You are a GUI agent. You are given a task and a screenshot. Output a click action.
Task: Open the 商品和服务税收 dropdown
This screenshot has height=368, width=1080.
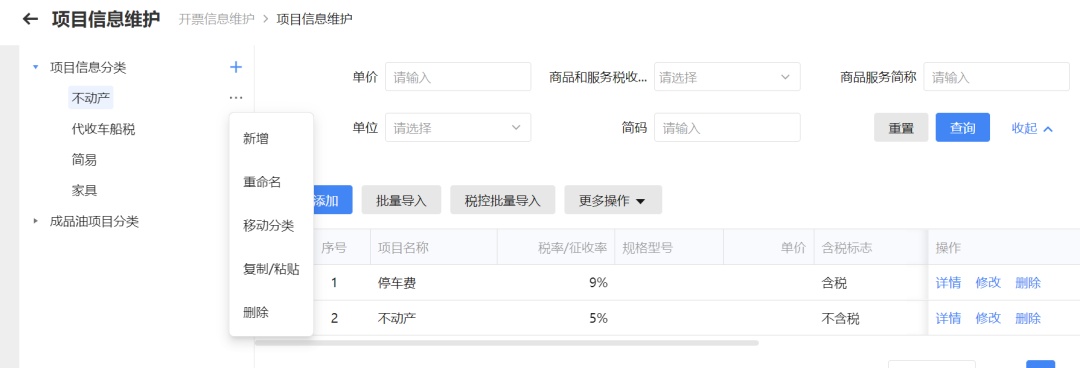(x=727, y=76)
